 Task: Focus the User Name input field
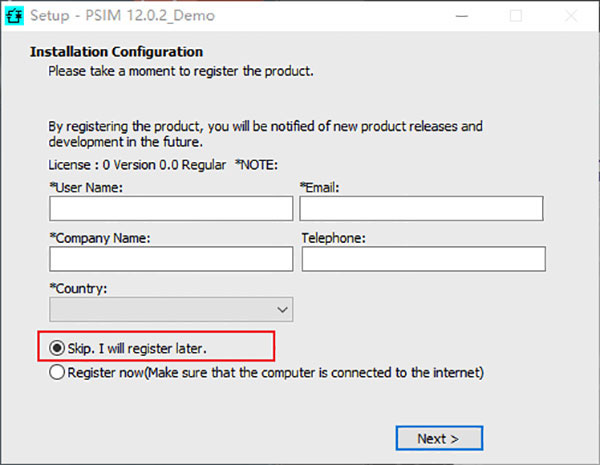[171, 208]
